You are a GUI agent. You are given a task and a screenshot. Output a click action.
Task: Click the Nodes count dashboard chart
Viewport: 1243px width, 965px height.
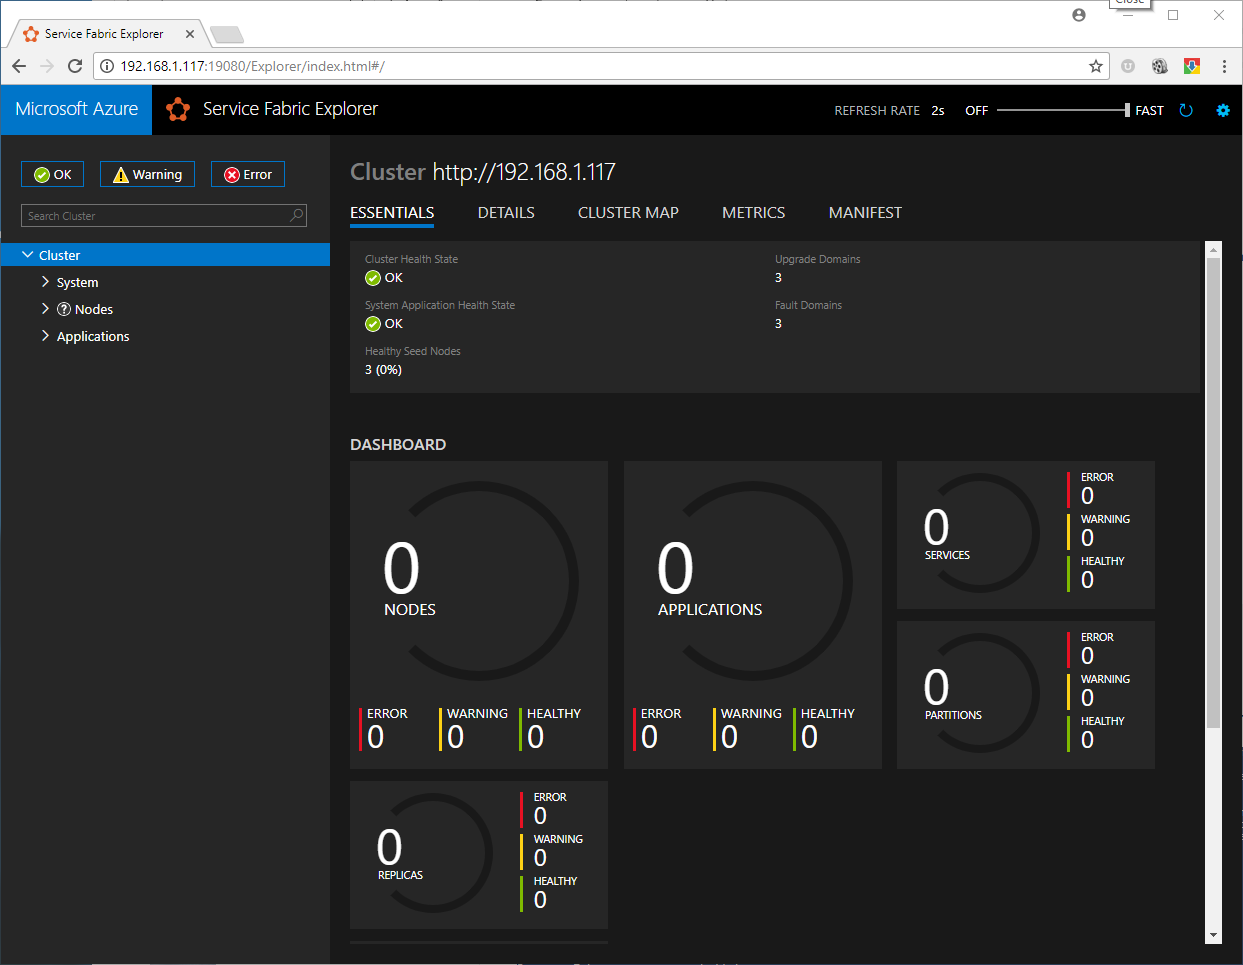(x=479, y=581)
